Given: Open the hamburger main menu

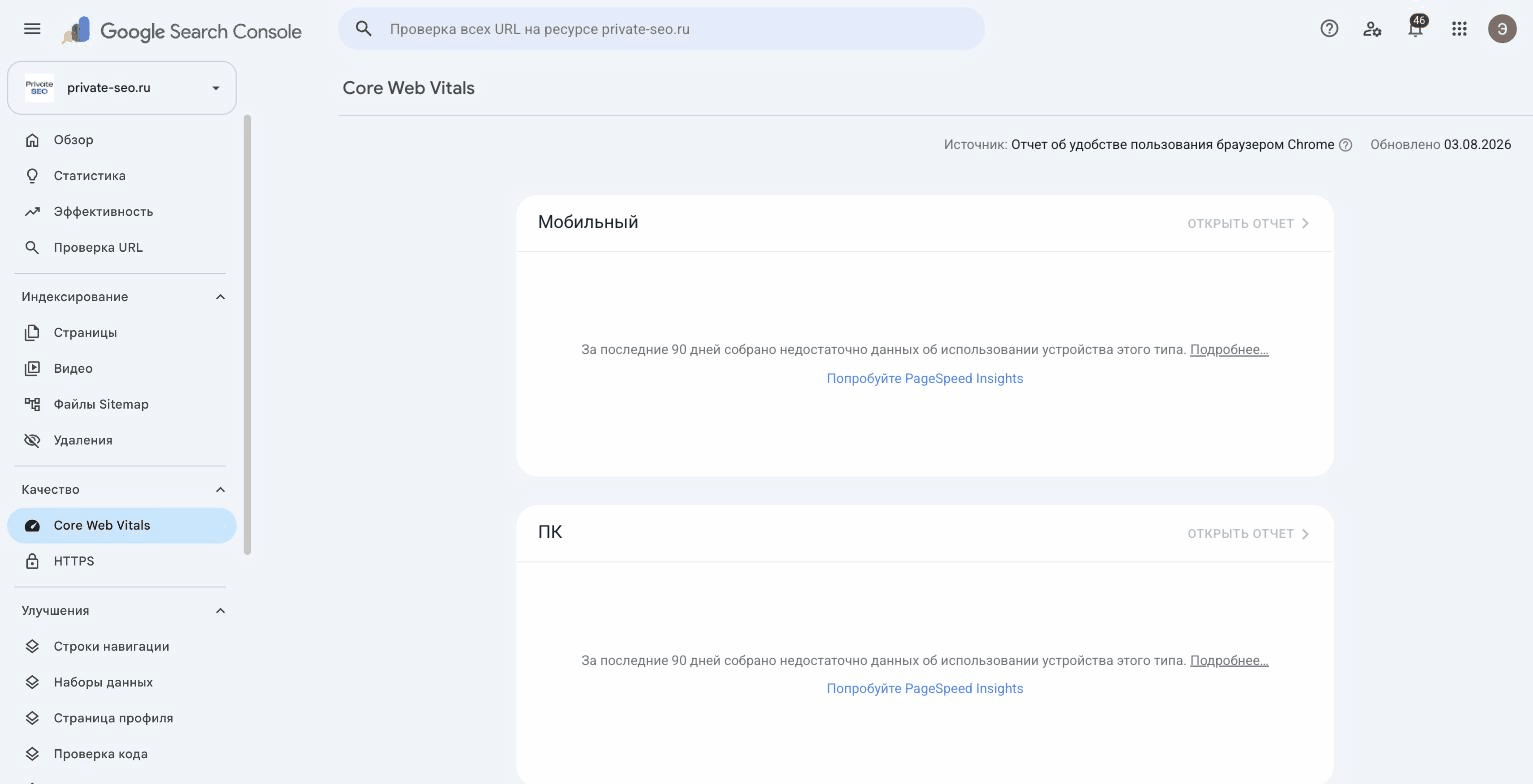Looking at the screenshot, I should pyautogui.click(x=32, y=29).
